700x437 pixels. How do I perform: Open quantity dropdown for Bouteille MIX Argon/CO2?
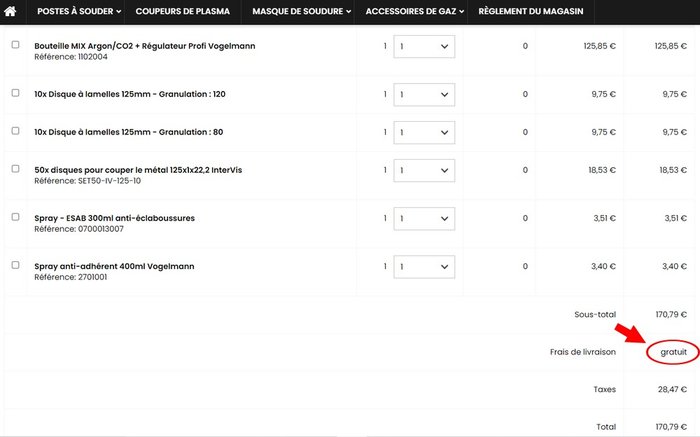pos(423,46)
